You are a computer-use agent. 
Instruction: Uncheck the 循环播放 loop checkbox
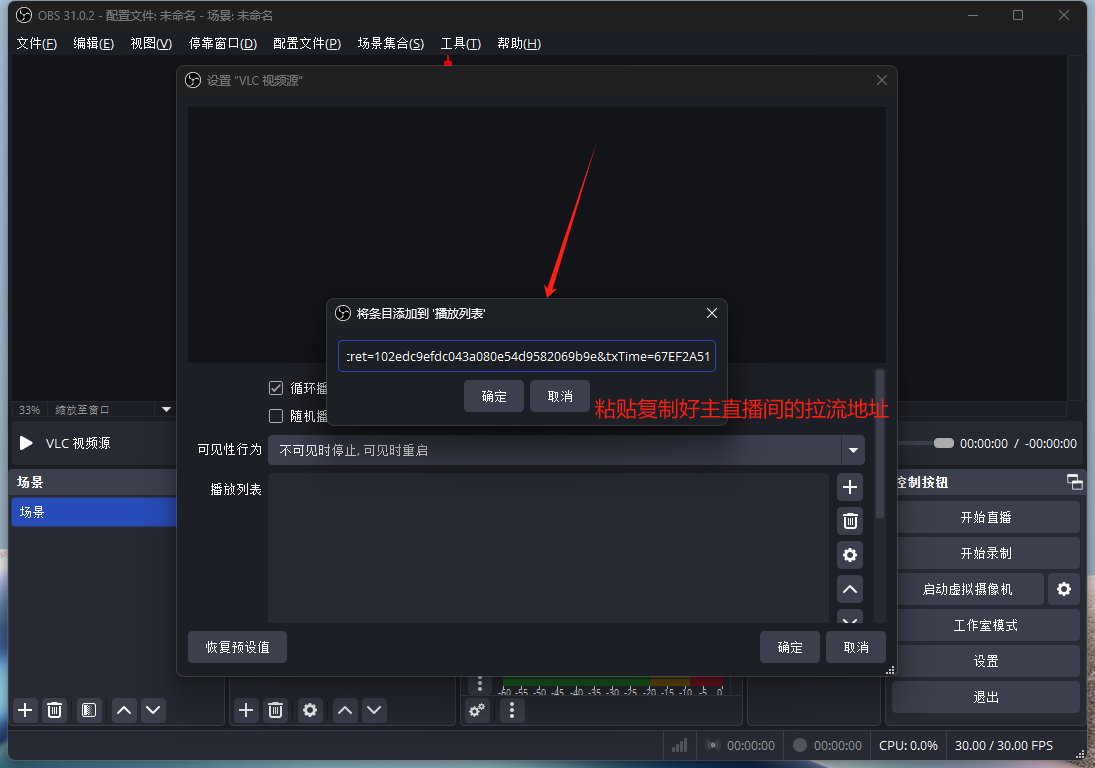tap(276, 388)
